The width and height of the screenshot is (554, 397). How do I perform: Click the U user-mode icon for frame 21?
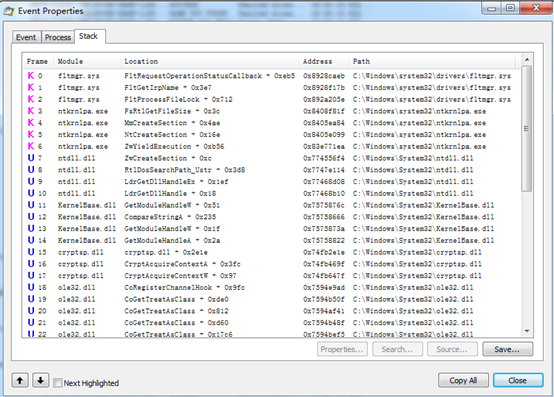point(31,322)
